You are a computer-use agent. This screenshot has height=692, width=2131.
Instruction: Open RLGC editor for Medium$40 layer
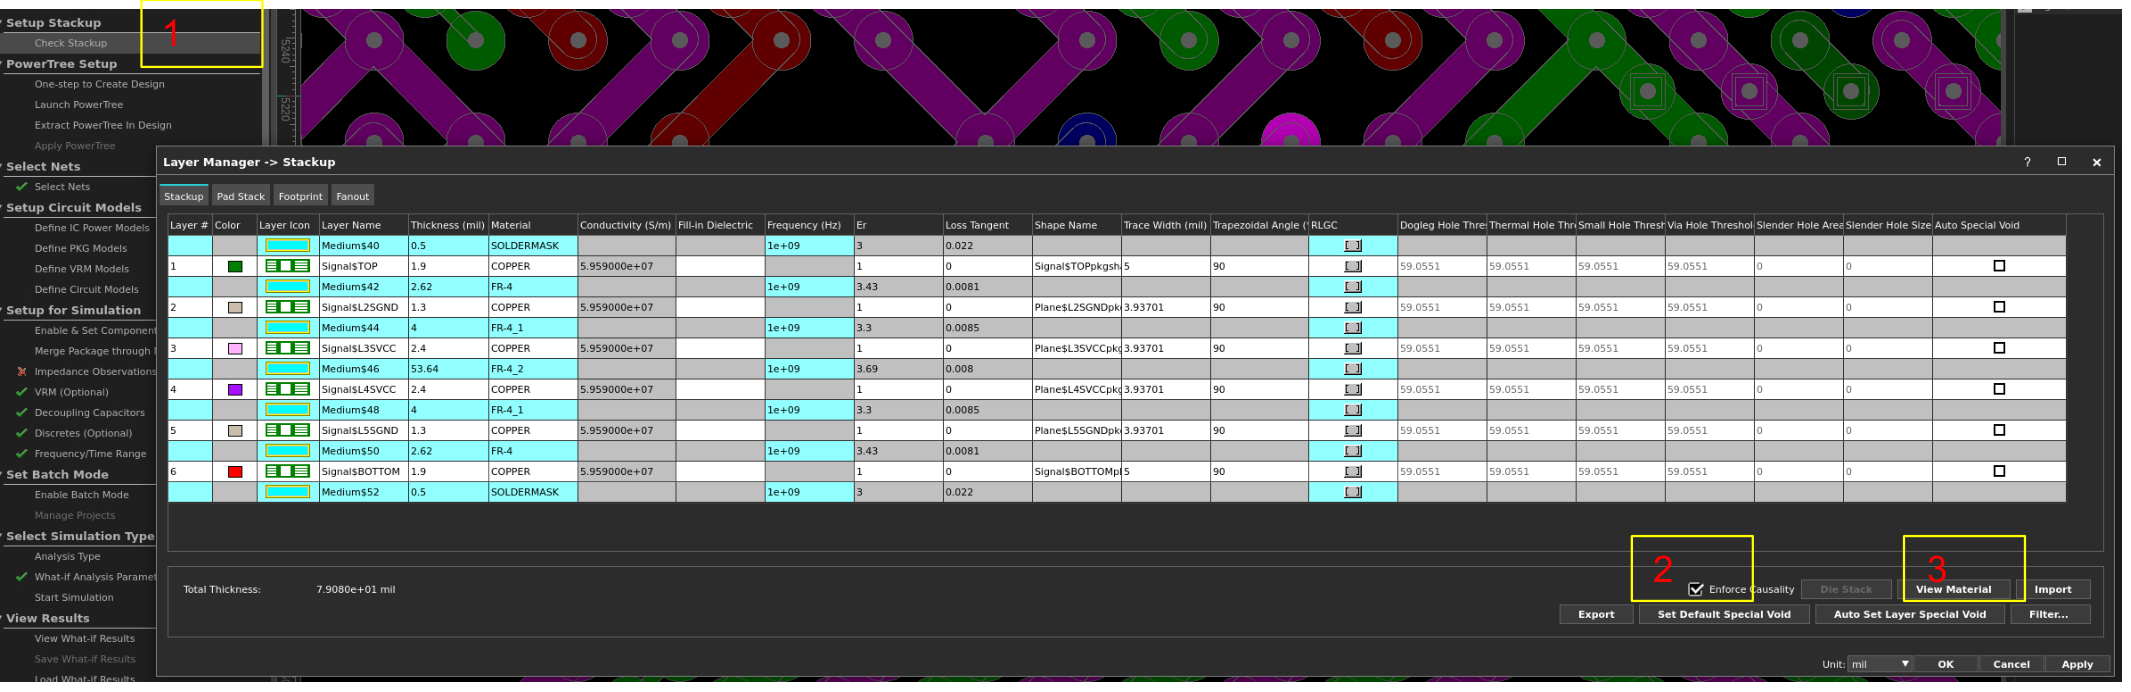(1353, 245)
